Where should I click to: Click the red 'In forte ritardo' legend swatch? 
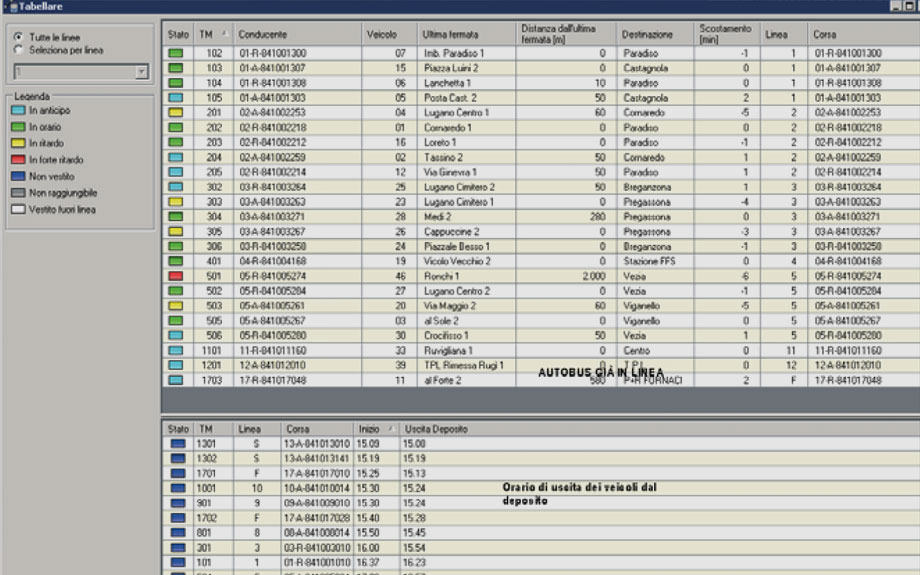[17, 160]
